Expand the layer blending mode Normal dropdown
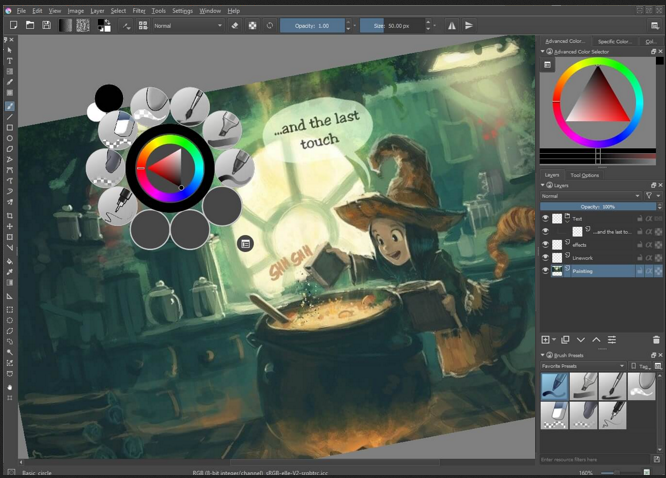This screenshot has width=666, height=478. tap(590, 196)
